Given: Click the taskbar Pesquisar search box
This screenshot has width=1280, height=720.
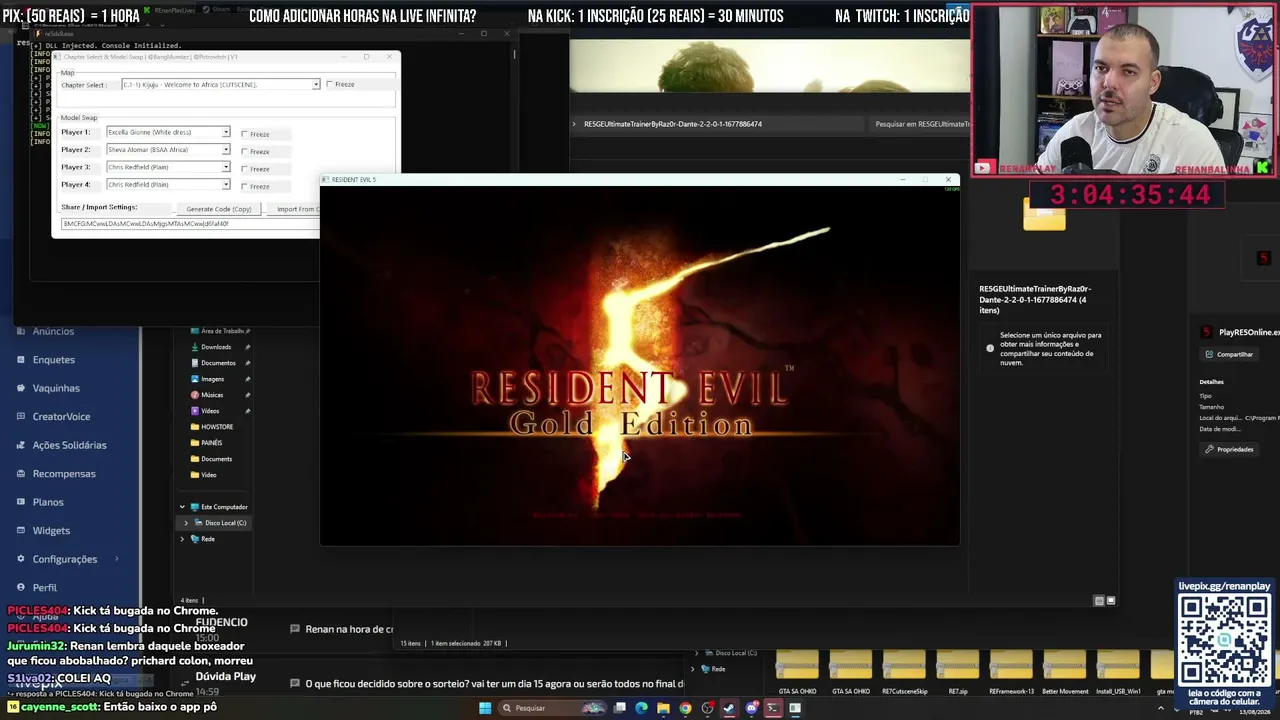Looking at the screenshot, I should [x=552, y=708].
